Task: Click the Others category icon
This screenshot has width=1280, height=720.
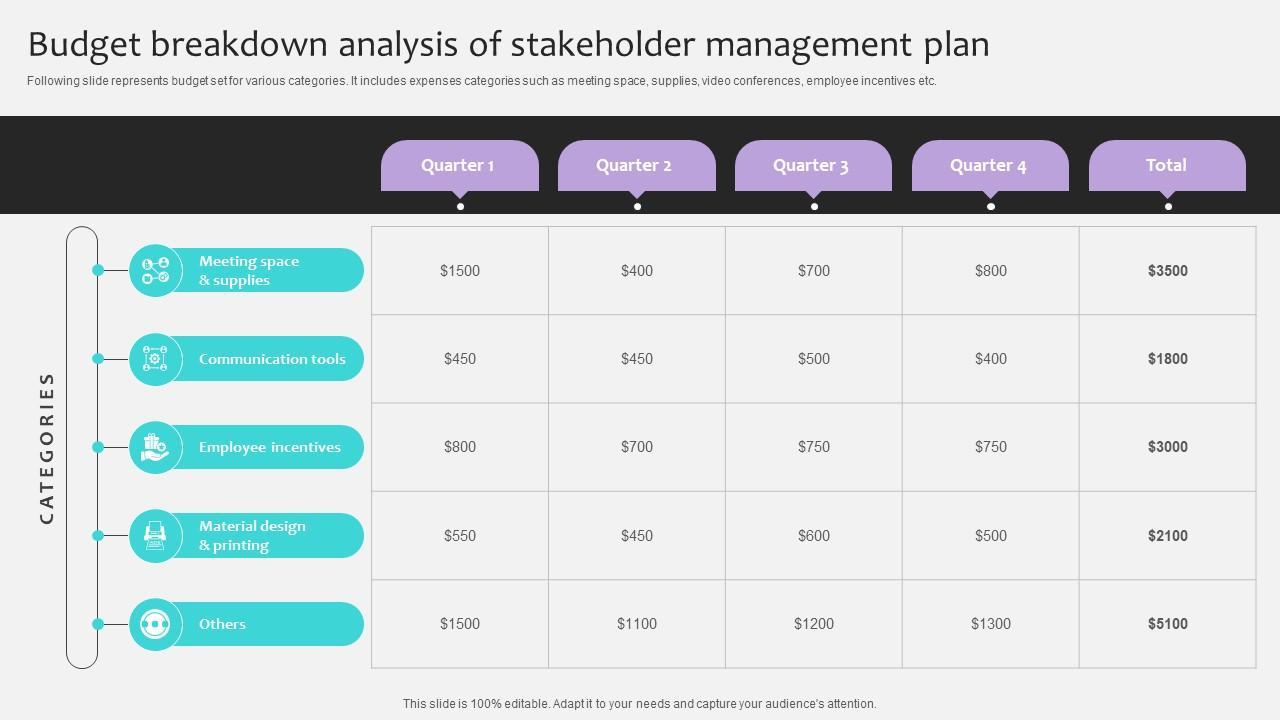Action: [155, 624]
